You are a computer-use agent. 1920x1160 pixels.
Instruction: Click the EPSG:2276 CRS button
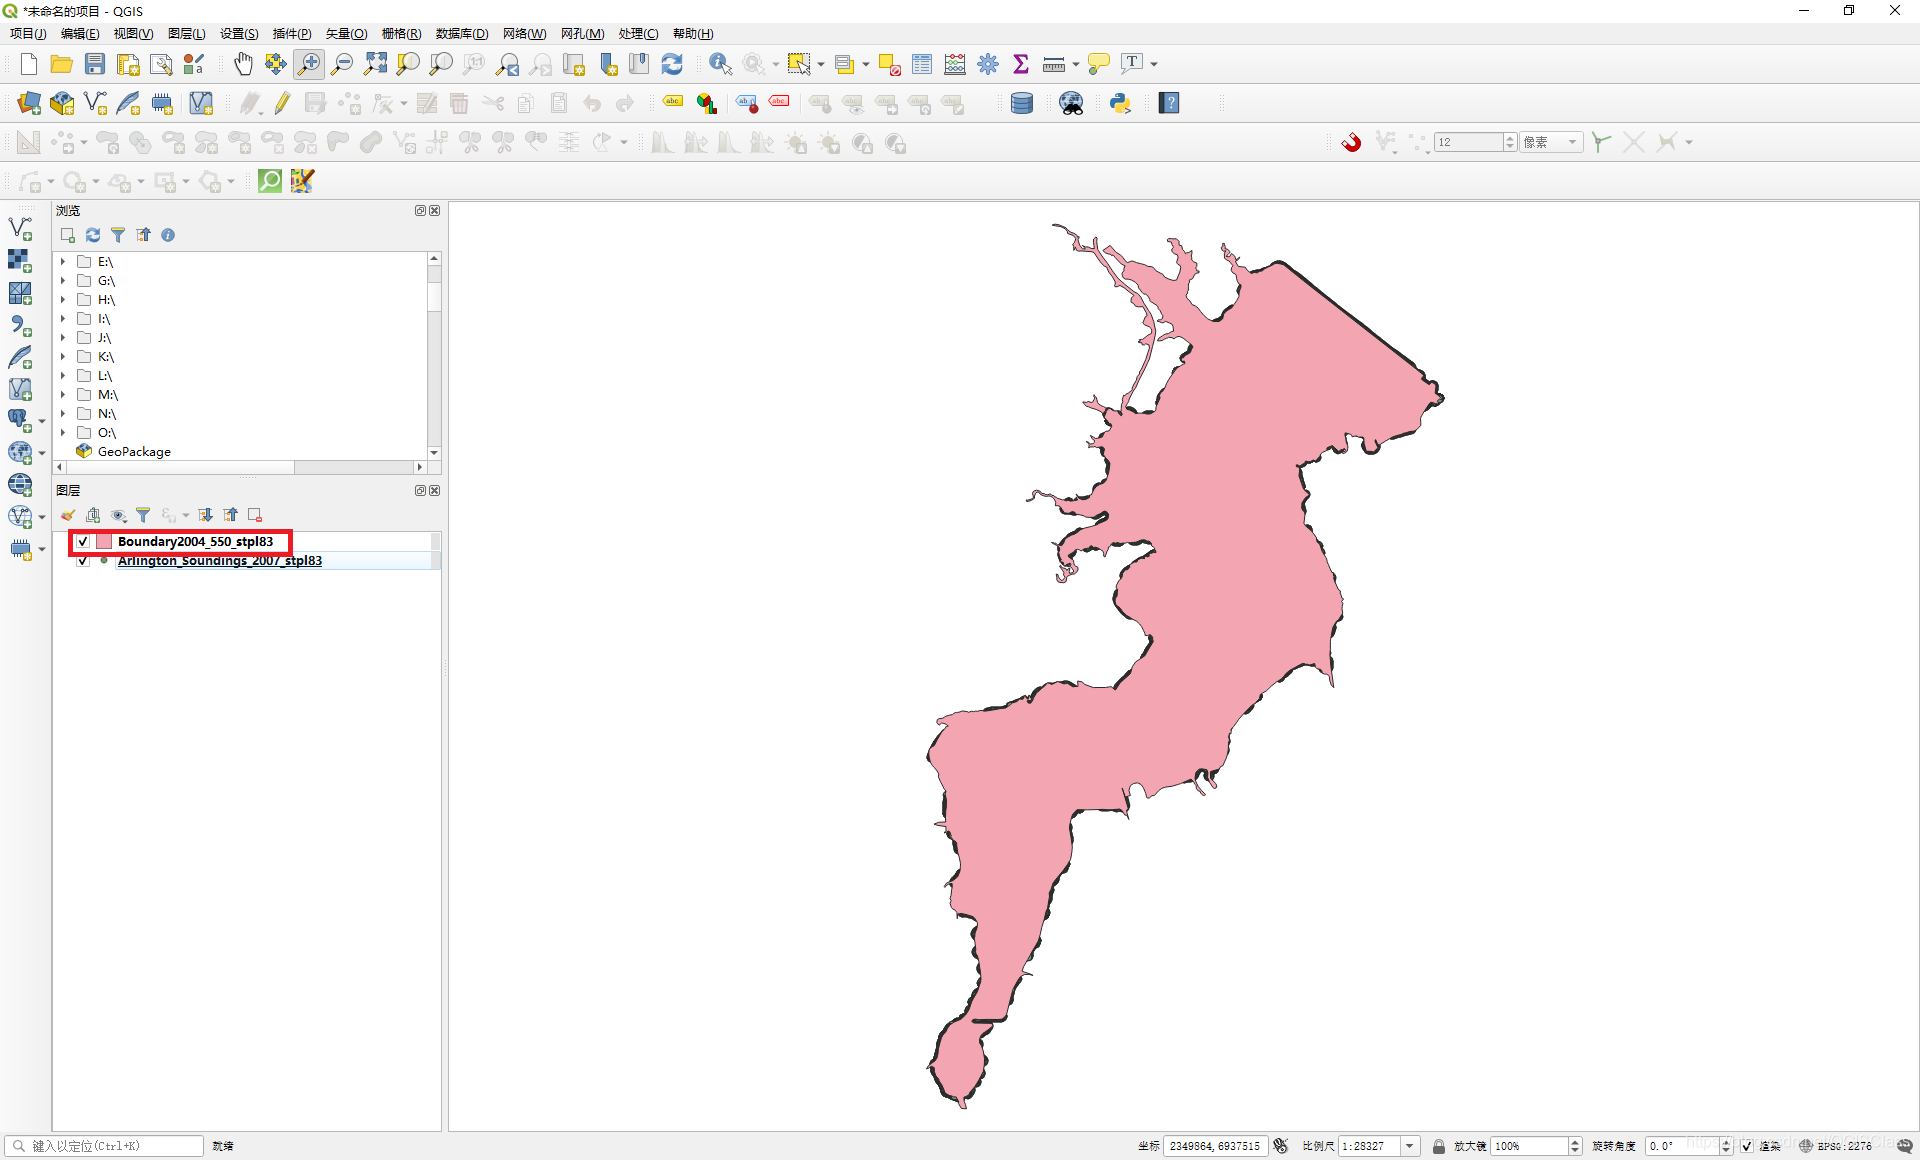pos(1836,1146)
